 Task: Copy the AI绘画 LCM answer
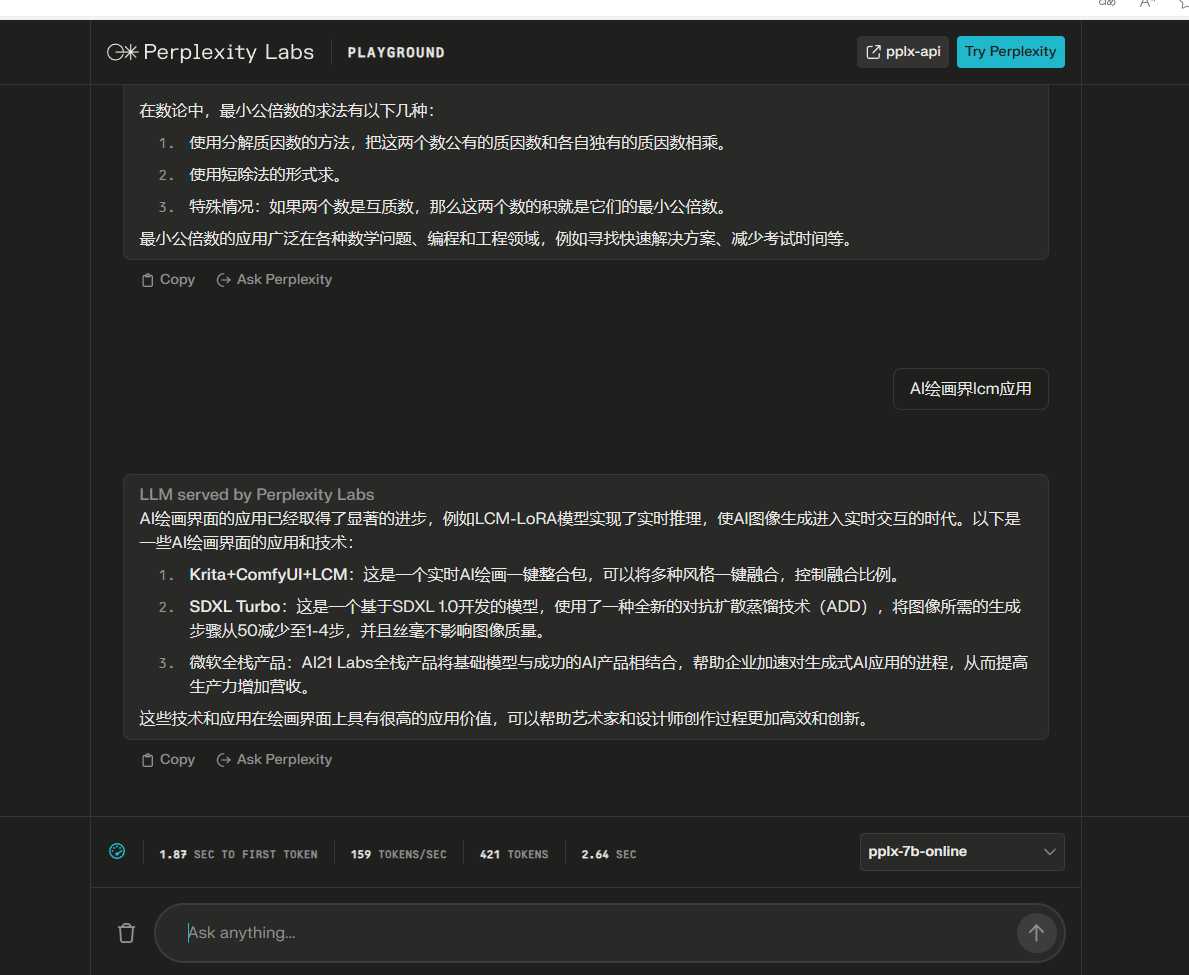pyautogui.click(x=168, y=760)
